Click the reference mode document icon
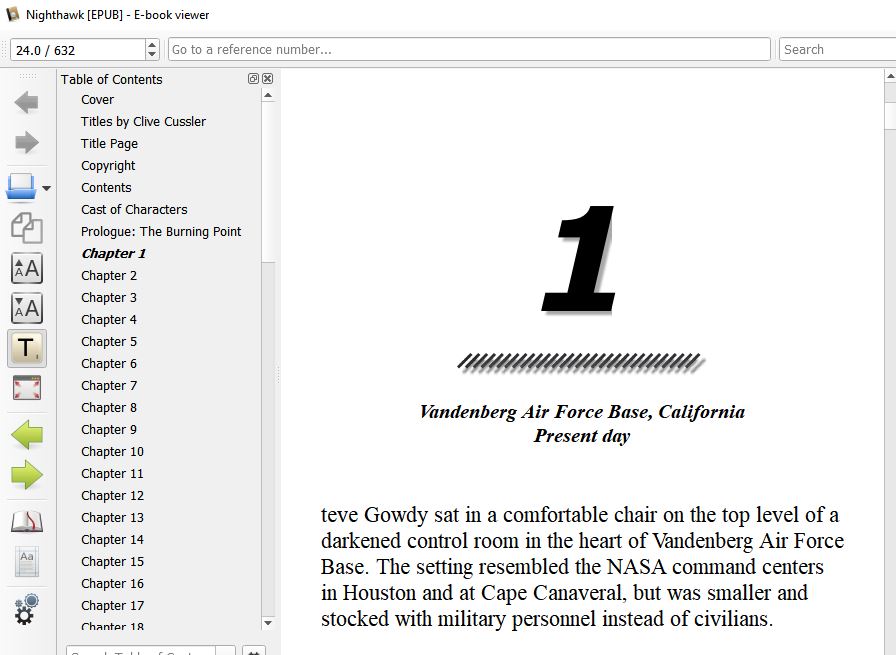Screen dimensions: 896x655 (26, 562)
